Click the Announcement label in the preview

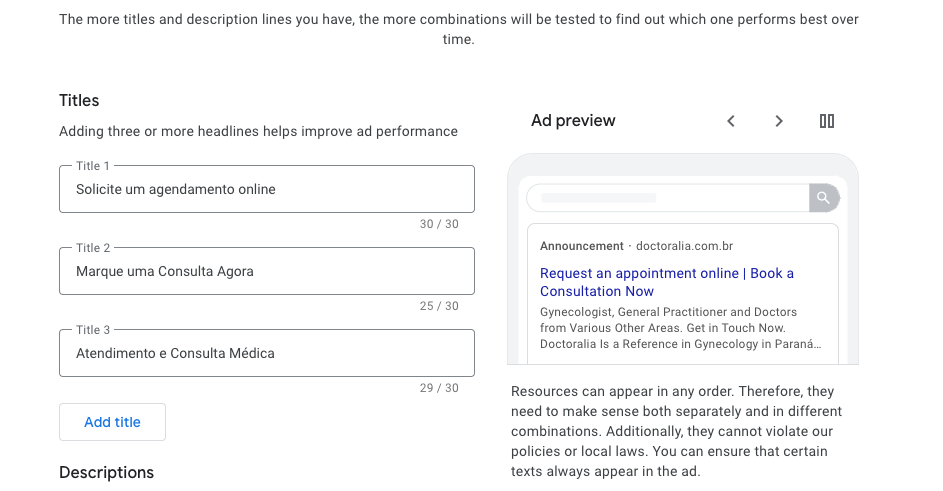click(x=582, y=246)
